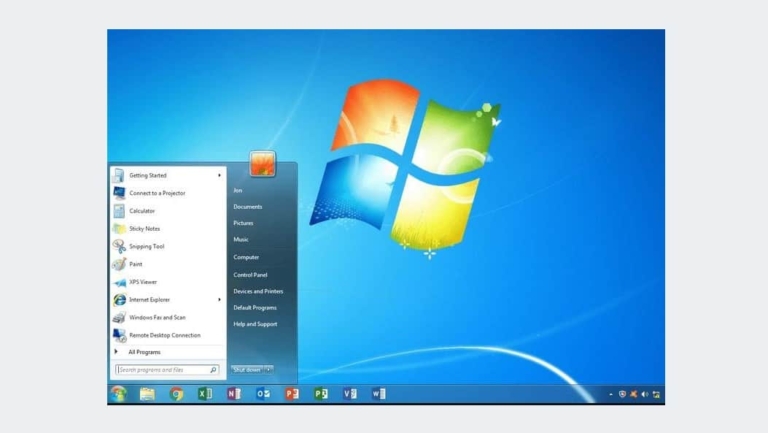Expand the Getting Started jump list arrow
768x433 pixels.
pos(219,175)
